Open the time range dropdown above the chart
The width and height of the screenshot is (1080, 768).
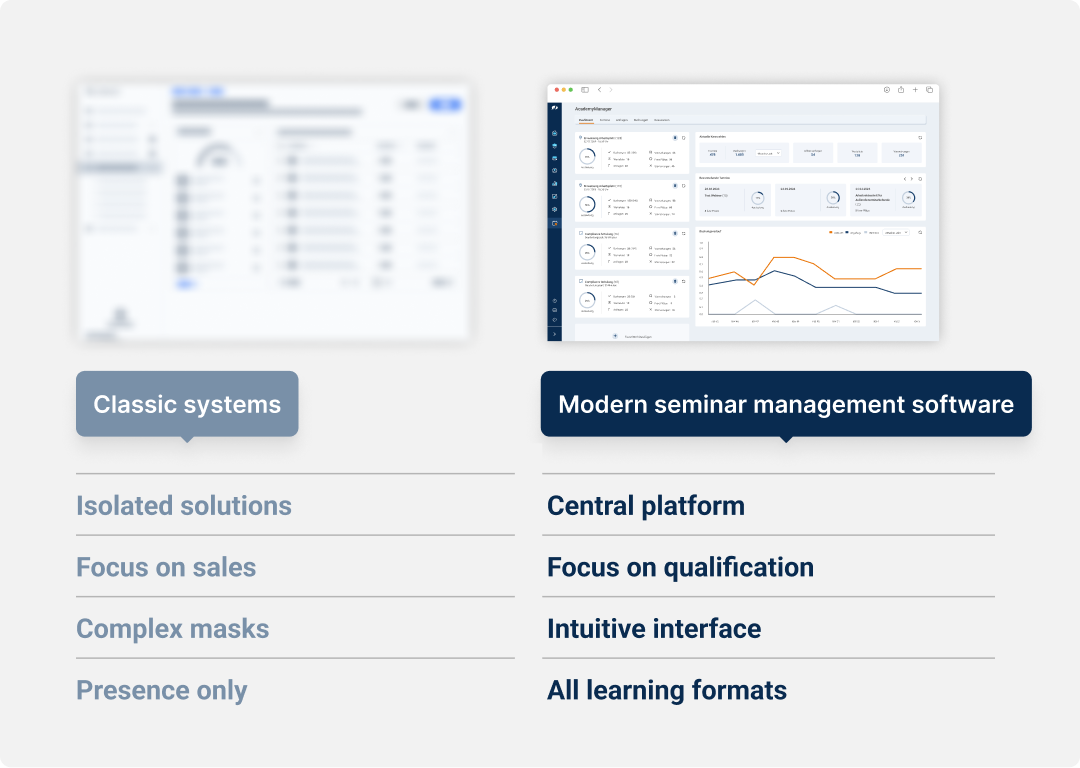click(x=896, y=232)
